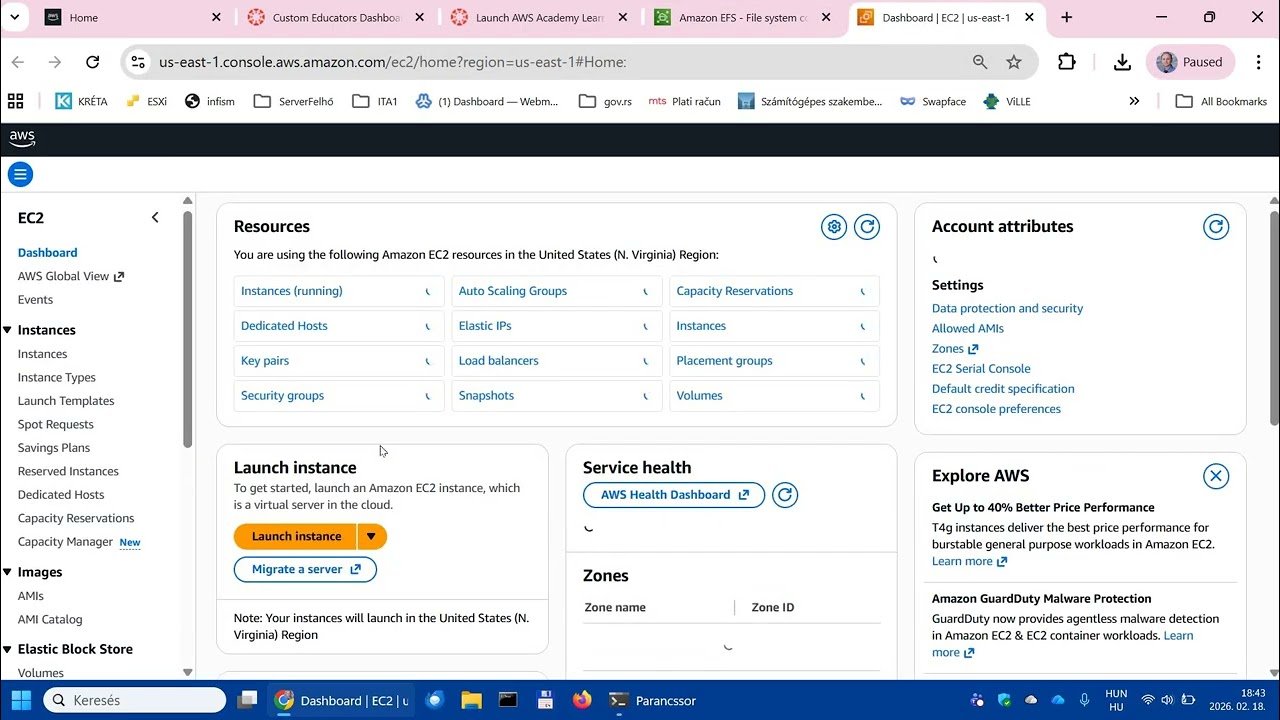Reload the page in Chrome
The height and width of the screenshot is (720, 1280).
coord(92,62)
